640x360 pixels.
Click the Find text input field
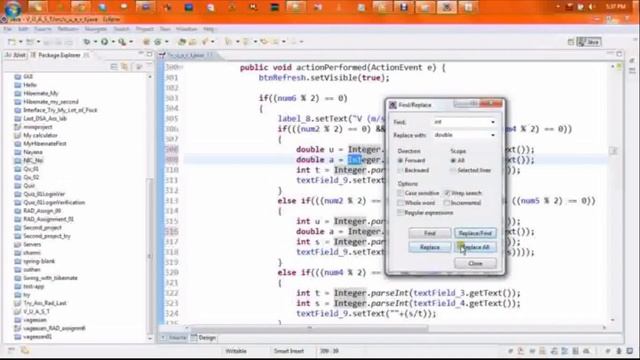461,122
